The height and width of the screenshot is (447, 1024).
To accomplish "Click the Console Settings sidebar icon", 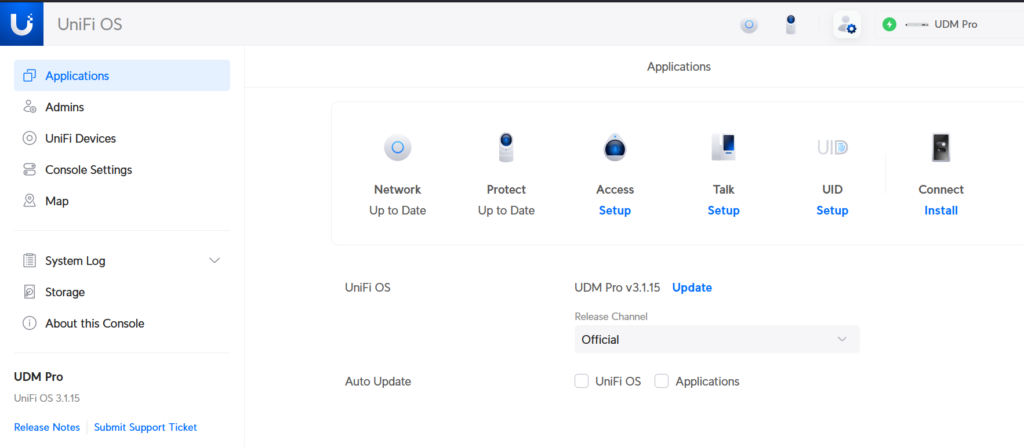I will pos(29,170).
